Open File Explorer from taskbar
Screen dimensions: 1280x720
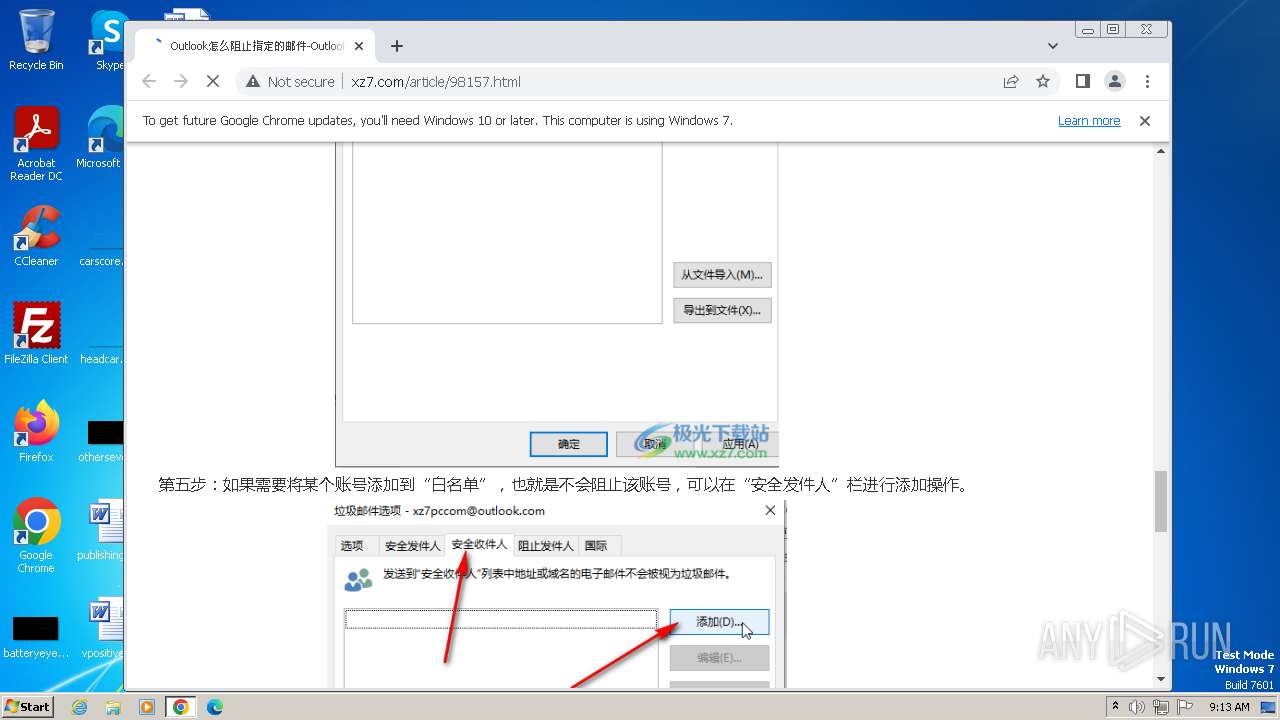[x=113, y=707]
